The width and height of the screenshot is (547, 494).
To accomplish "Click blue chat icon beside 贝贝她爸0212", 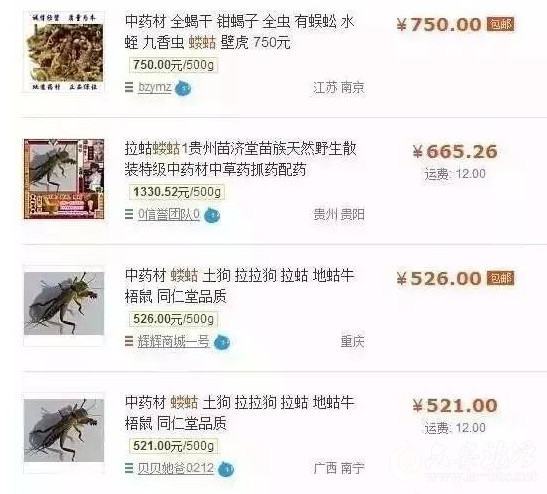I will 226,469.
